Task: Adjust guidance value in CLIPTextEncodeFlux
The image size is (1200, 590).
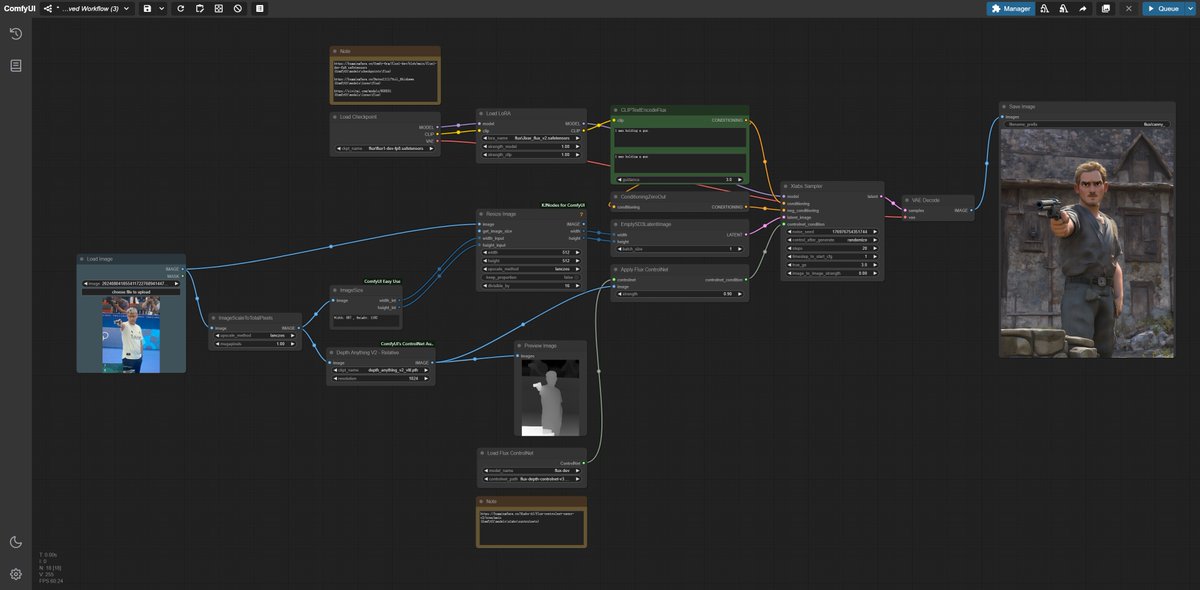Action: pos(680,179)
